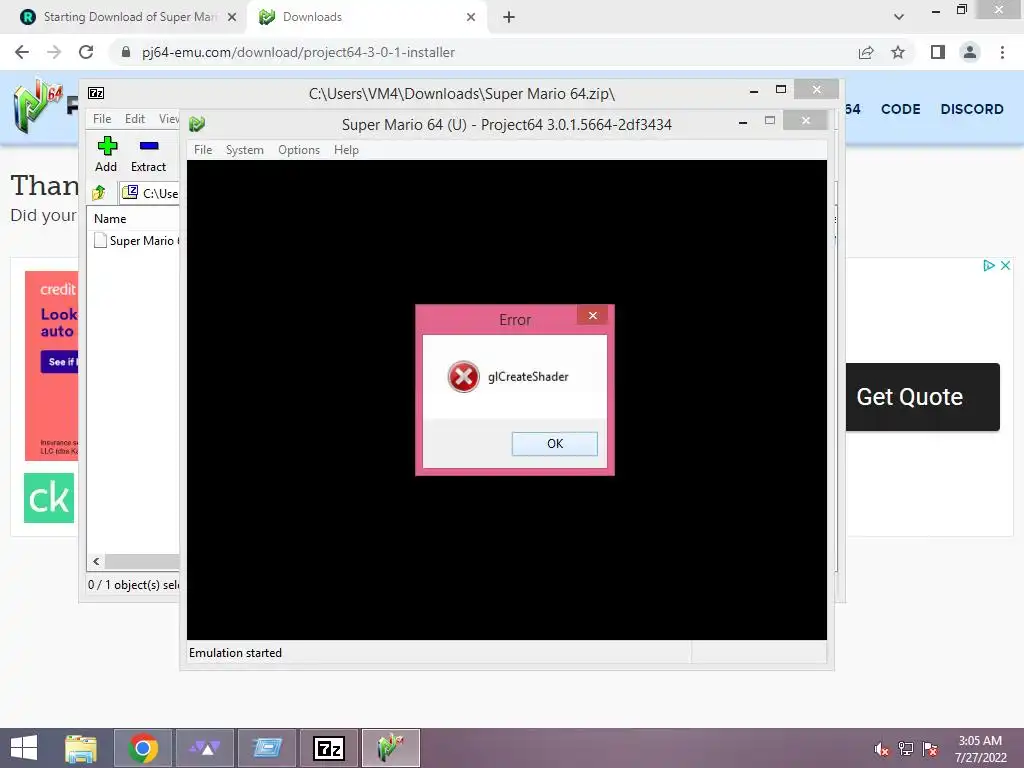1024x768 pixels.
Task: Click the share page icon
Action: (866, 52)
